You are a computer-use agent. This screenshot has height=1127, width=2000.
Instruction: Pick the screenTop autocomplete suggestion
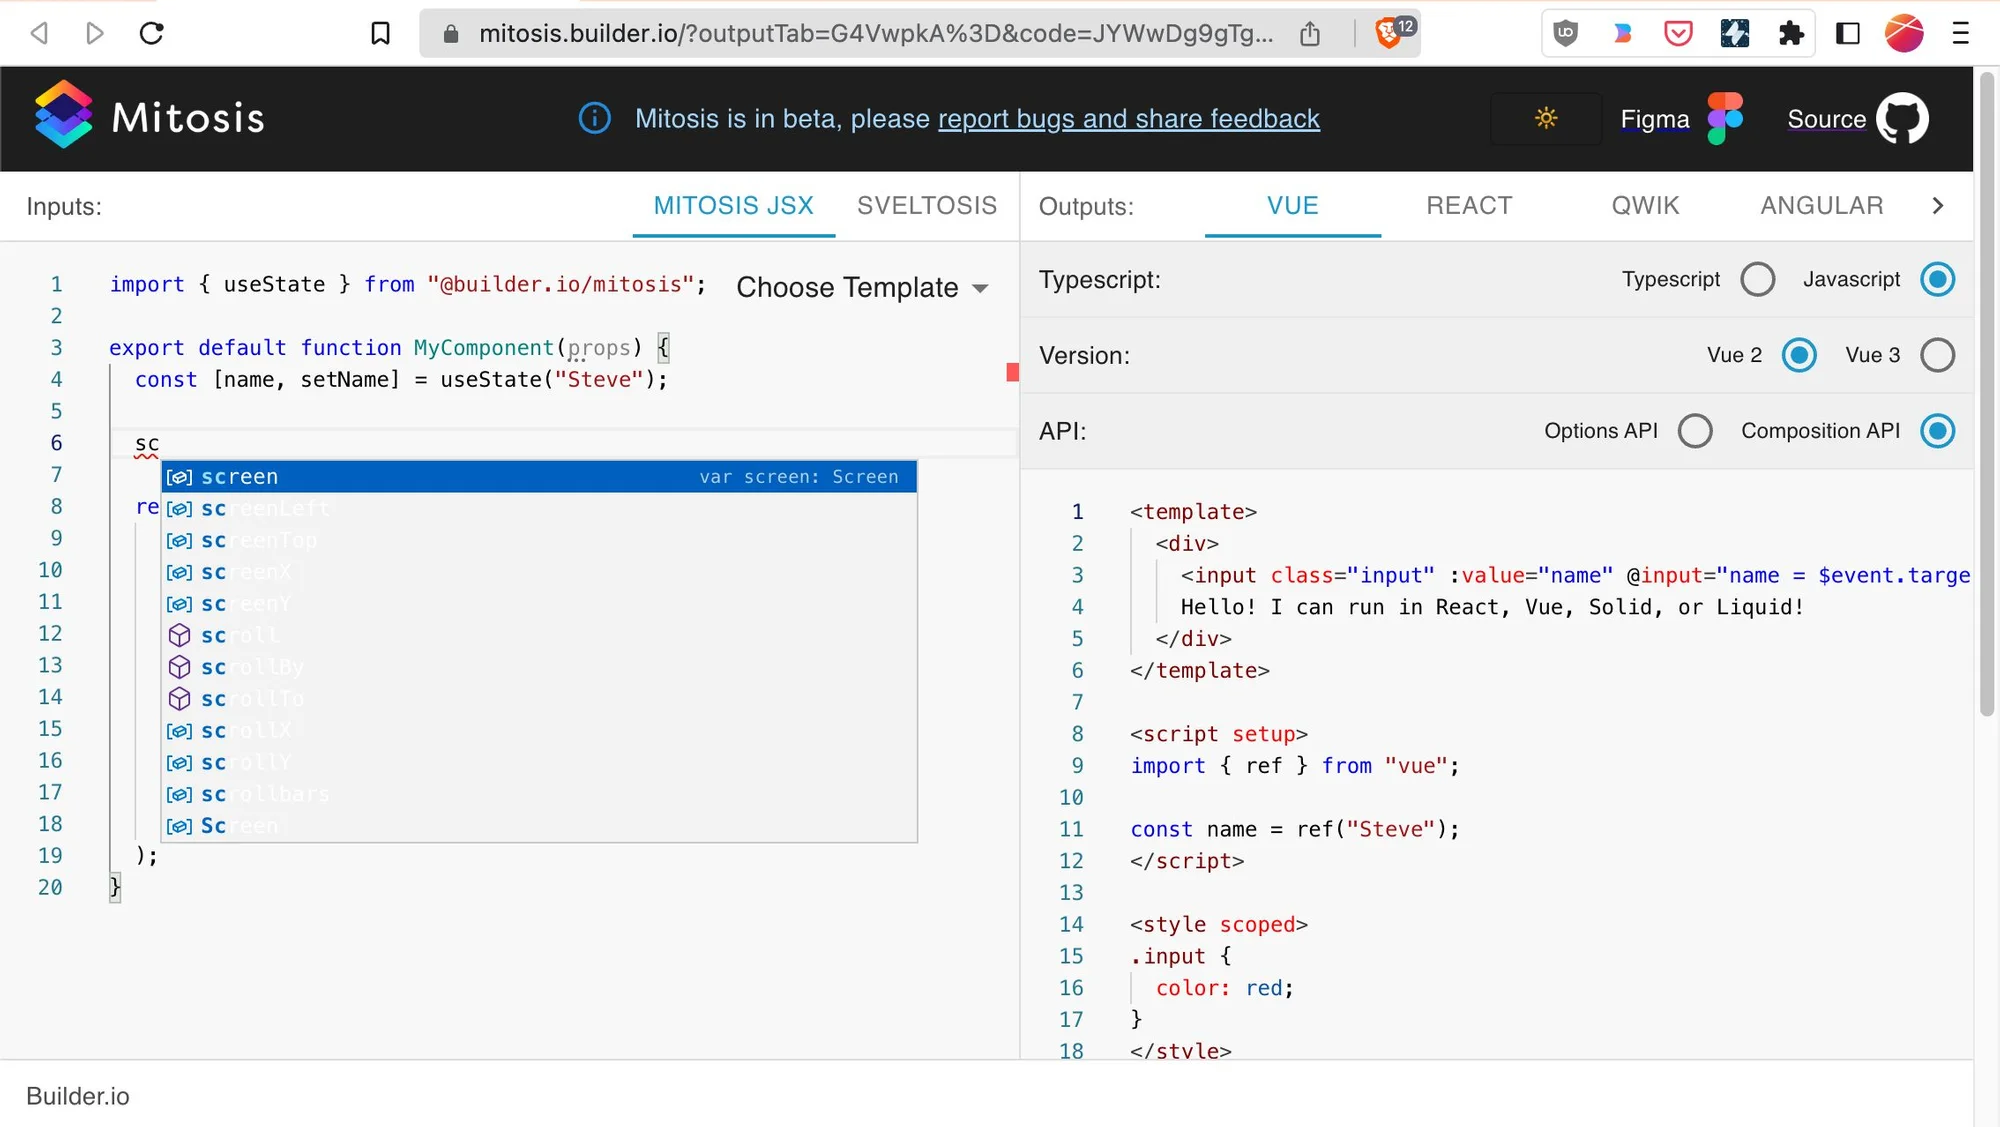coord(539,541)
